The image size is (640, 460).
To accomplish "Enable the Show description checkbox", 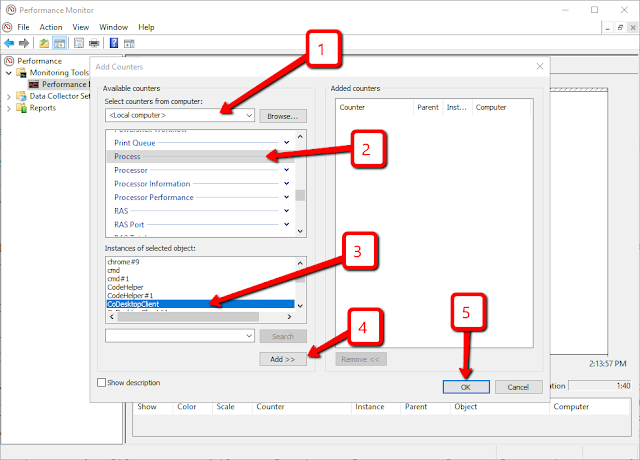I will coord(102,382).
